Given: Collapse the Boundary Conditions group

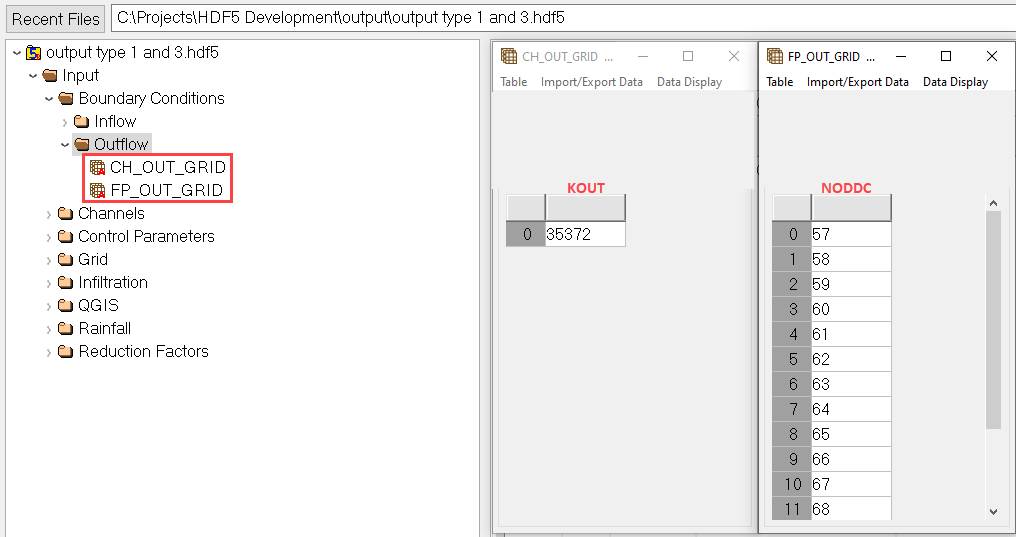Looking at the screenshot, I should pos(48,99).
